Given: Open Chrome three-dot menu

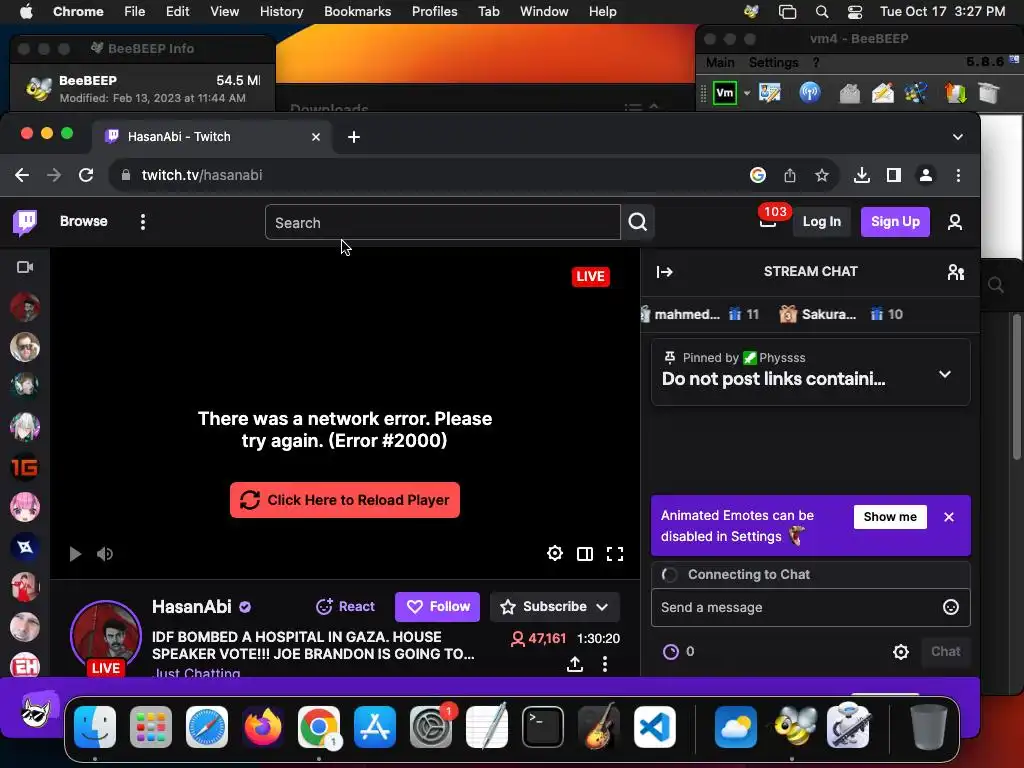Looking at the screenshot, I should [958, 175].
